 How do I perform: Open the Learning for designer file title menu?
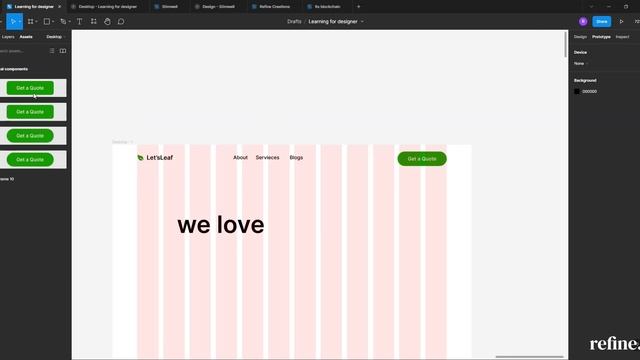(x=336, y=22)
